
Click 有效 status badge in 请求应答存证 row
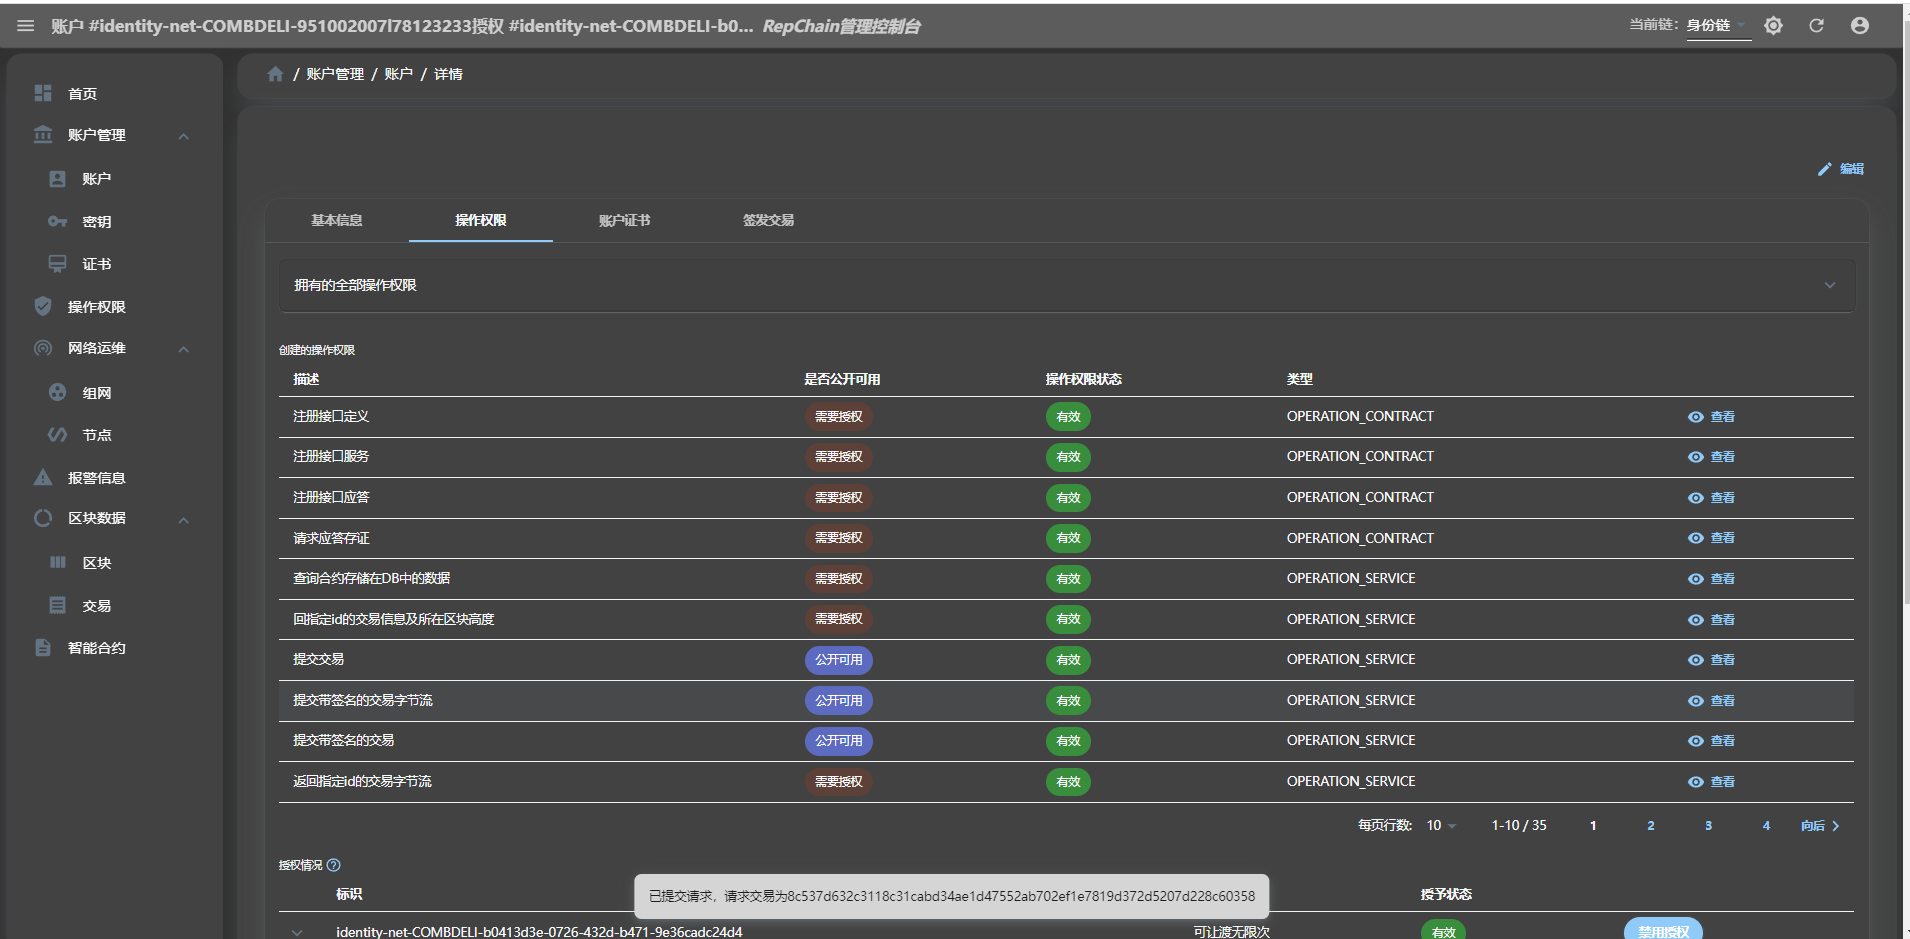coord(1068,538)
